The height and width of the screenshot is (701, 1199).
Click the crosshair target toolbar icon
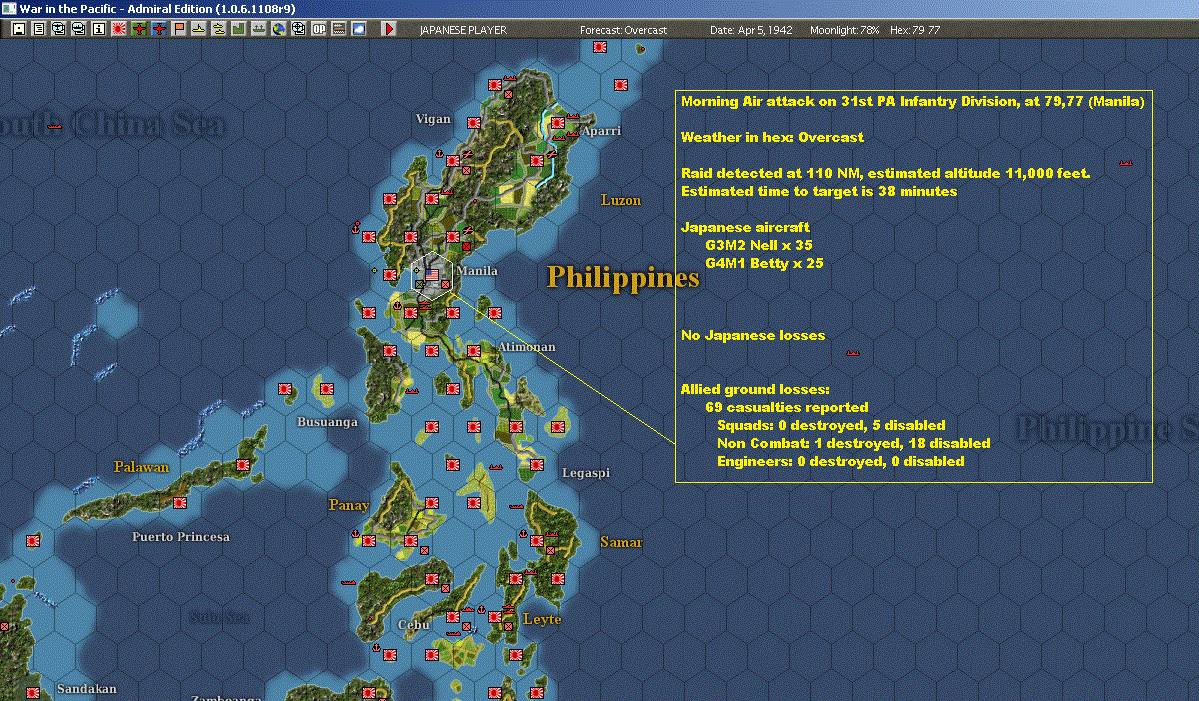coord(298,29)
